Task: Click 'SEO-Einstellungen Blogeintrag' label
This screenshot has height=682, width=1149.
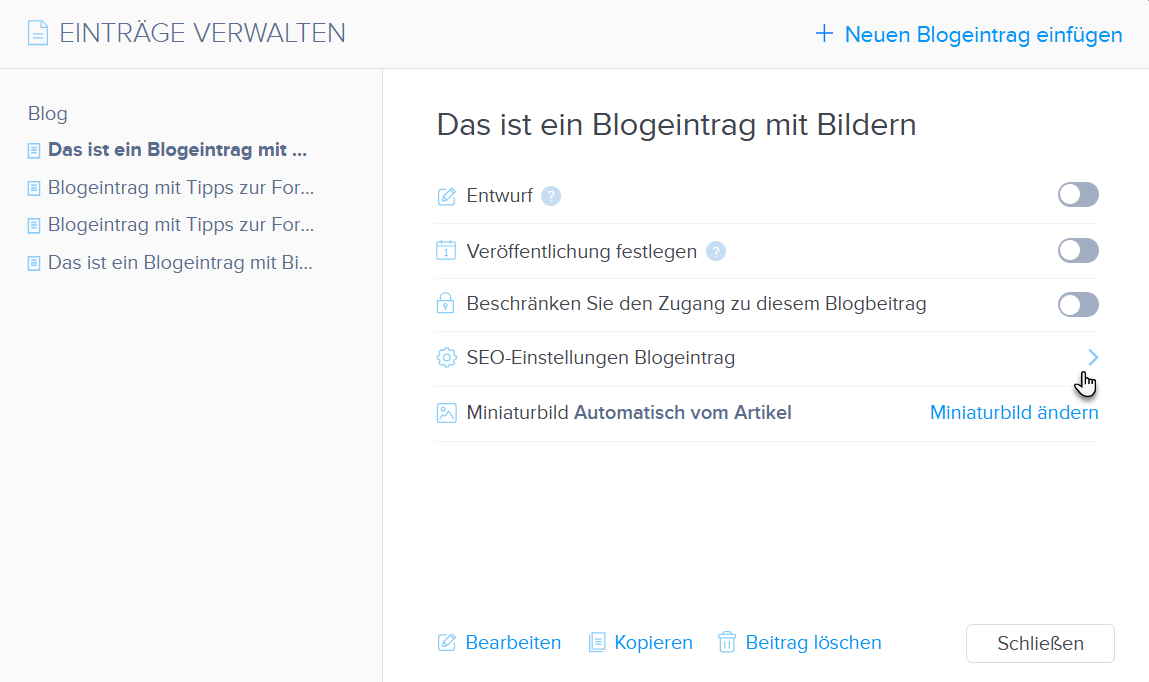Action: pos(600,357)
